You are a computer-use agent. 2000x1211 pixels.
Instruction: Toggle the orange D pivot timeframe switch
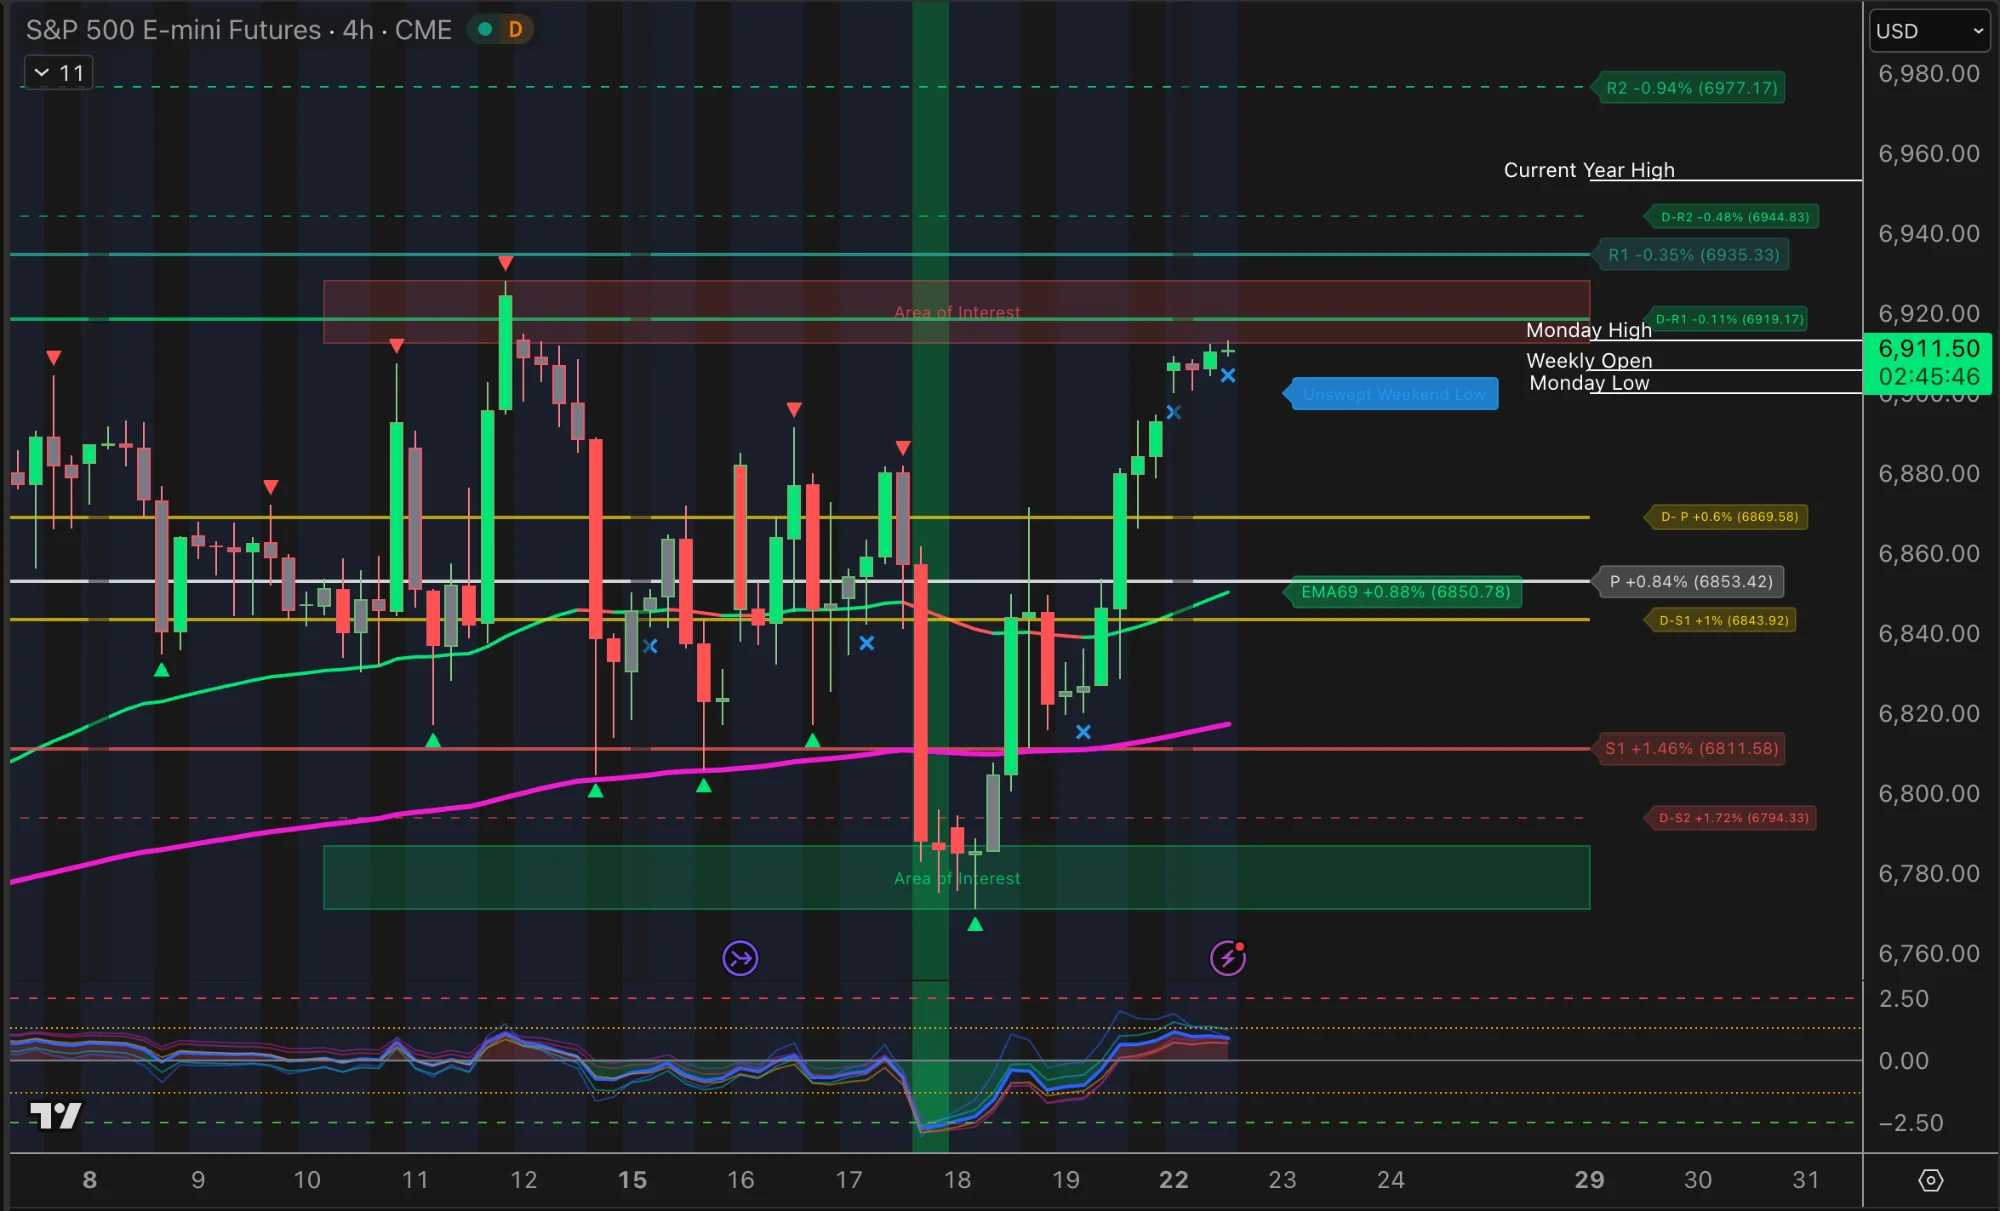point(516,30)
